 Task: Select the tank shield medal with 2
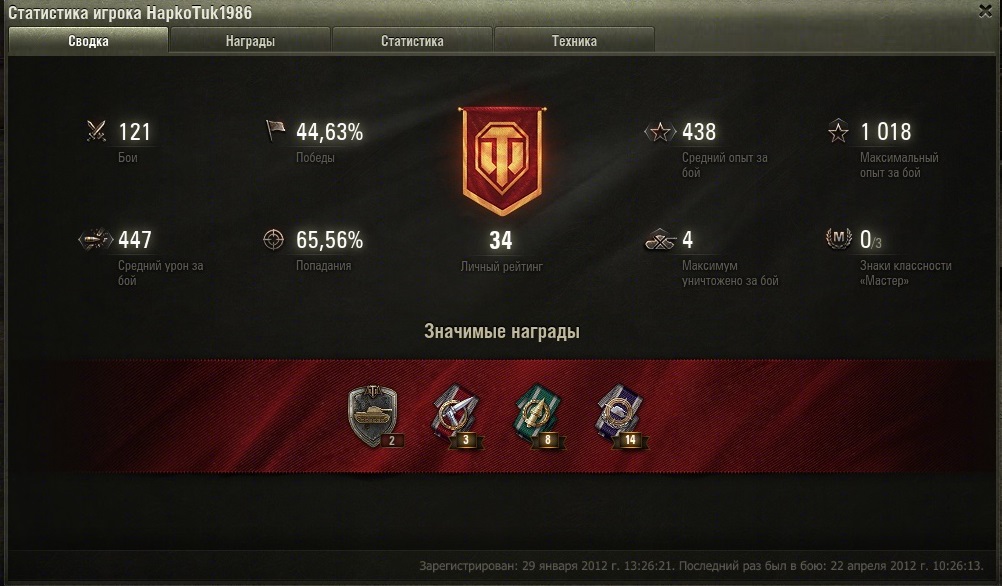pos(374,417)
